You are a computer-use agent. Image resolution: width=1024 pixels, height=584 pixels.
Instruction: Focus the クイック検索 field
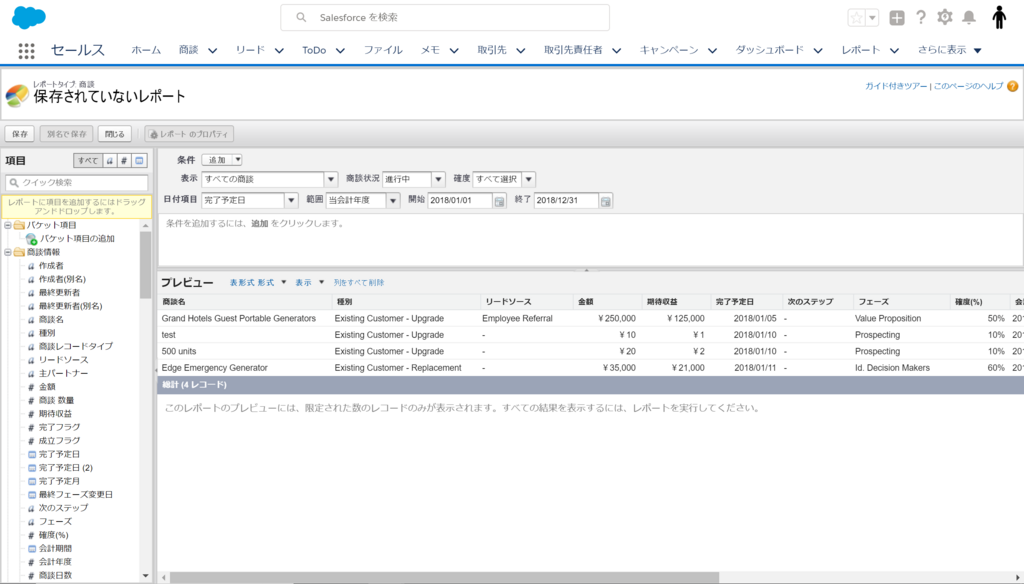[x=77, y=183]
